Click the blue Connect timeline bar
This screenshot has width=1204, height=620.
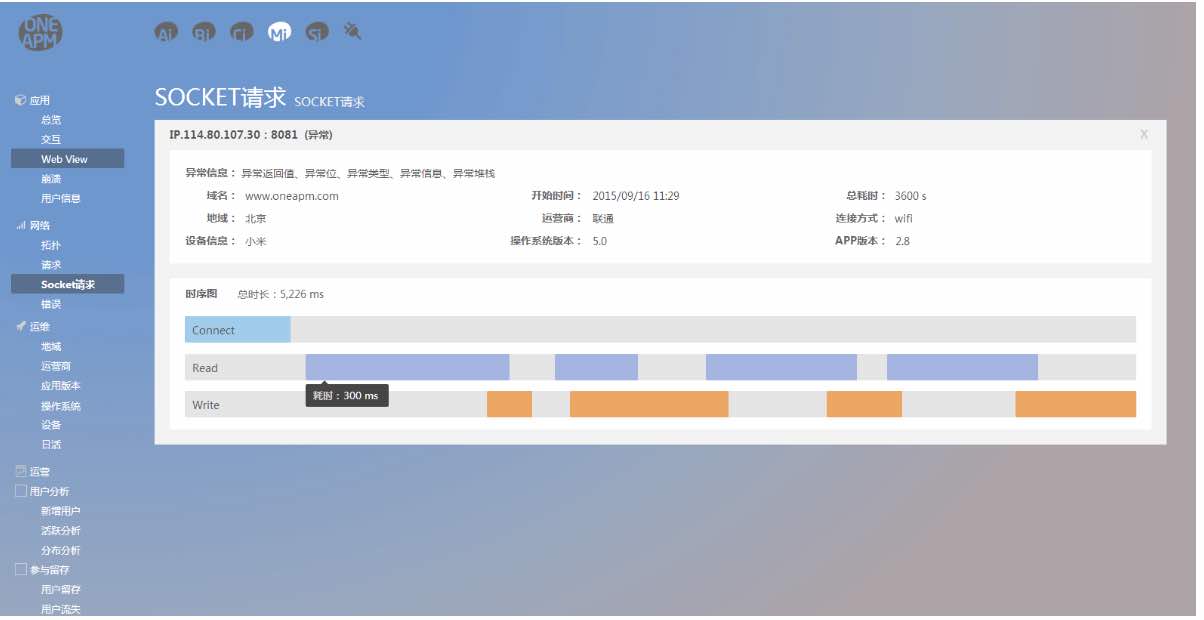coord(238,330)
